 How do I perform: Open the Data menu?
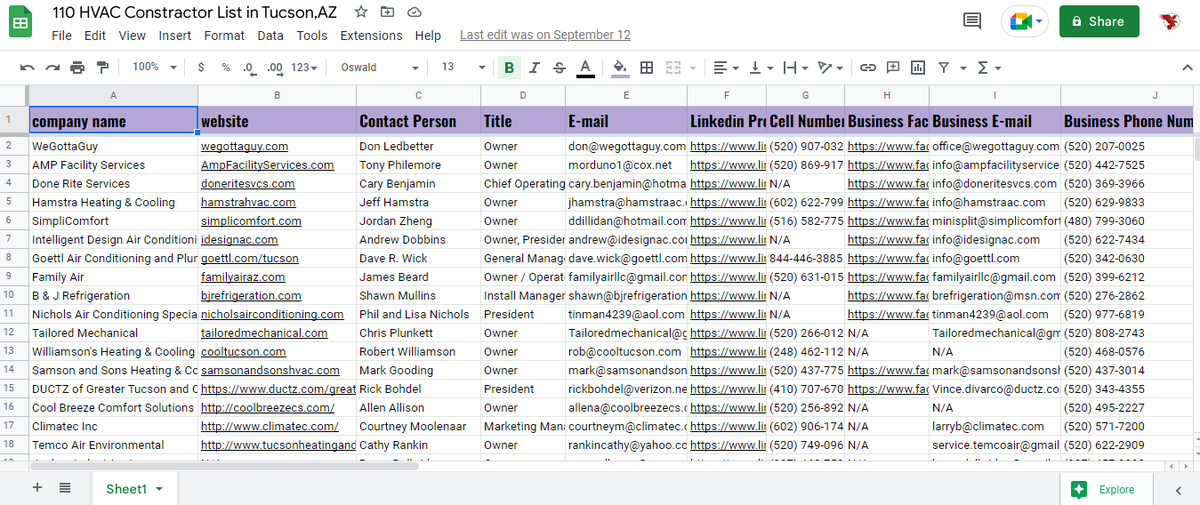click(270, 35)
